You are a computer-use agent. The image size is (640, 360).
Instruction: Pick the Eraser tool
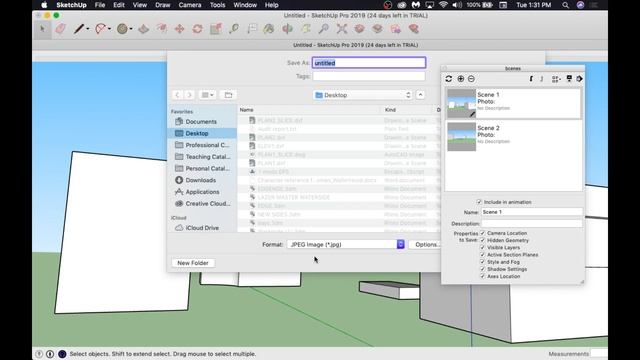[x=61, y=29]
